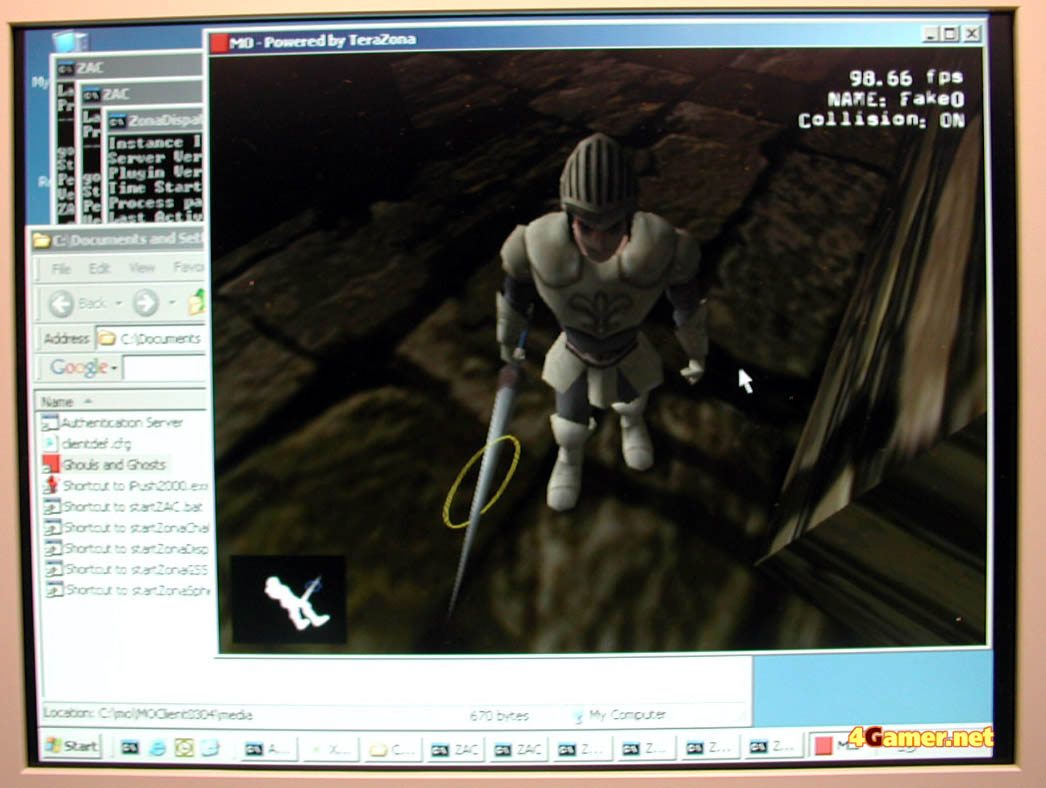
Task: Click the Explorer Address bar field
Action: pos(155,338)
